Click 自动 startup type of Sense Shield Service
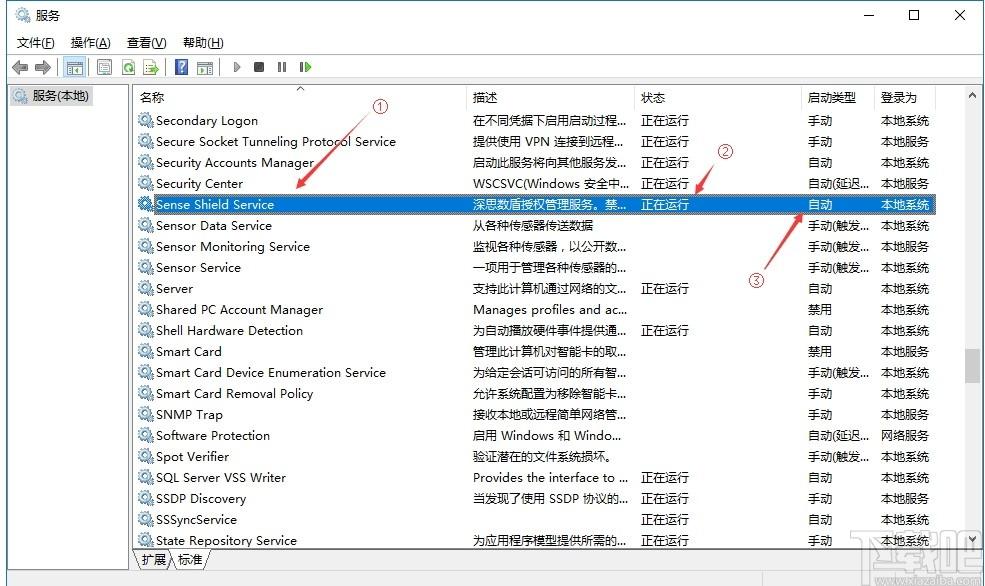The height and width of the screenshot is (586, 985). (820, 204)
